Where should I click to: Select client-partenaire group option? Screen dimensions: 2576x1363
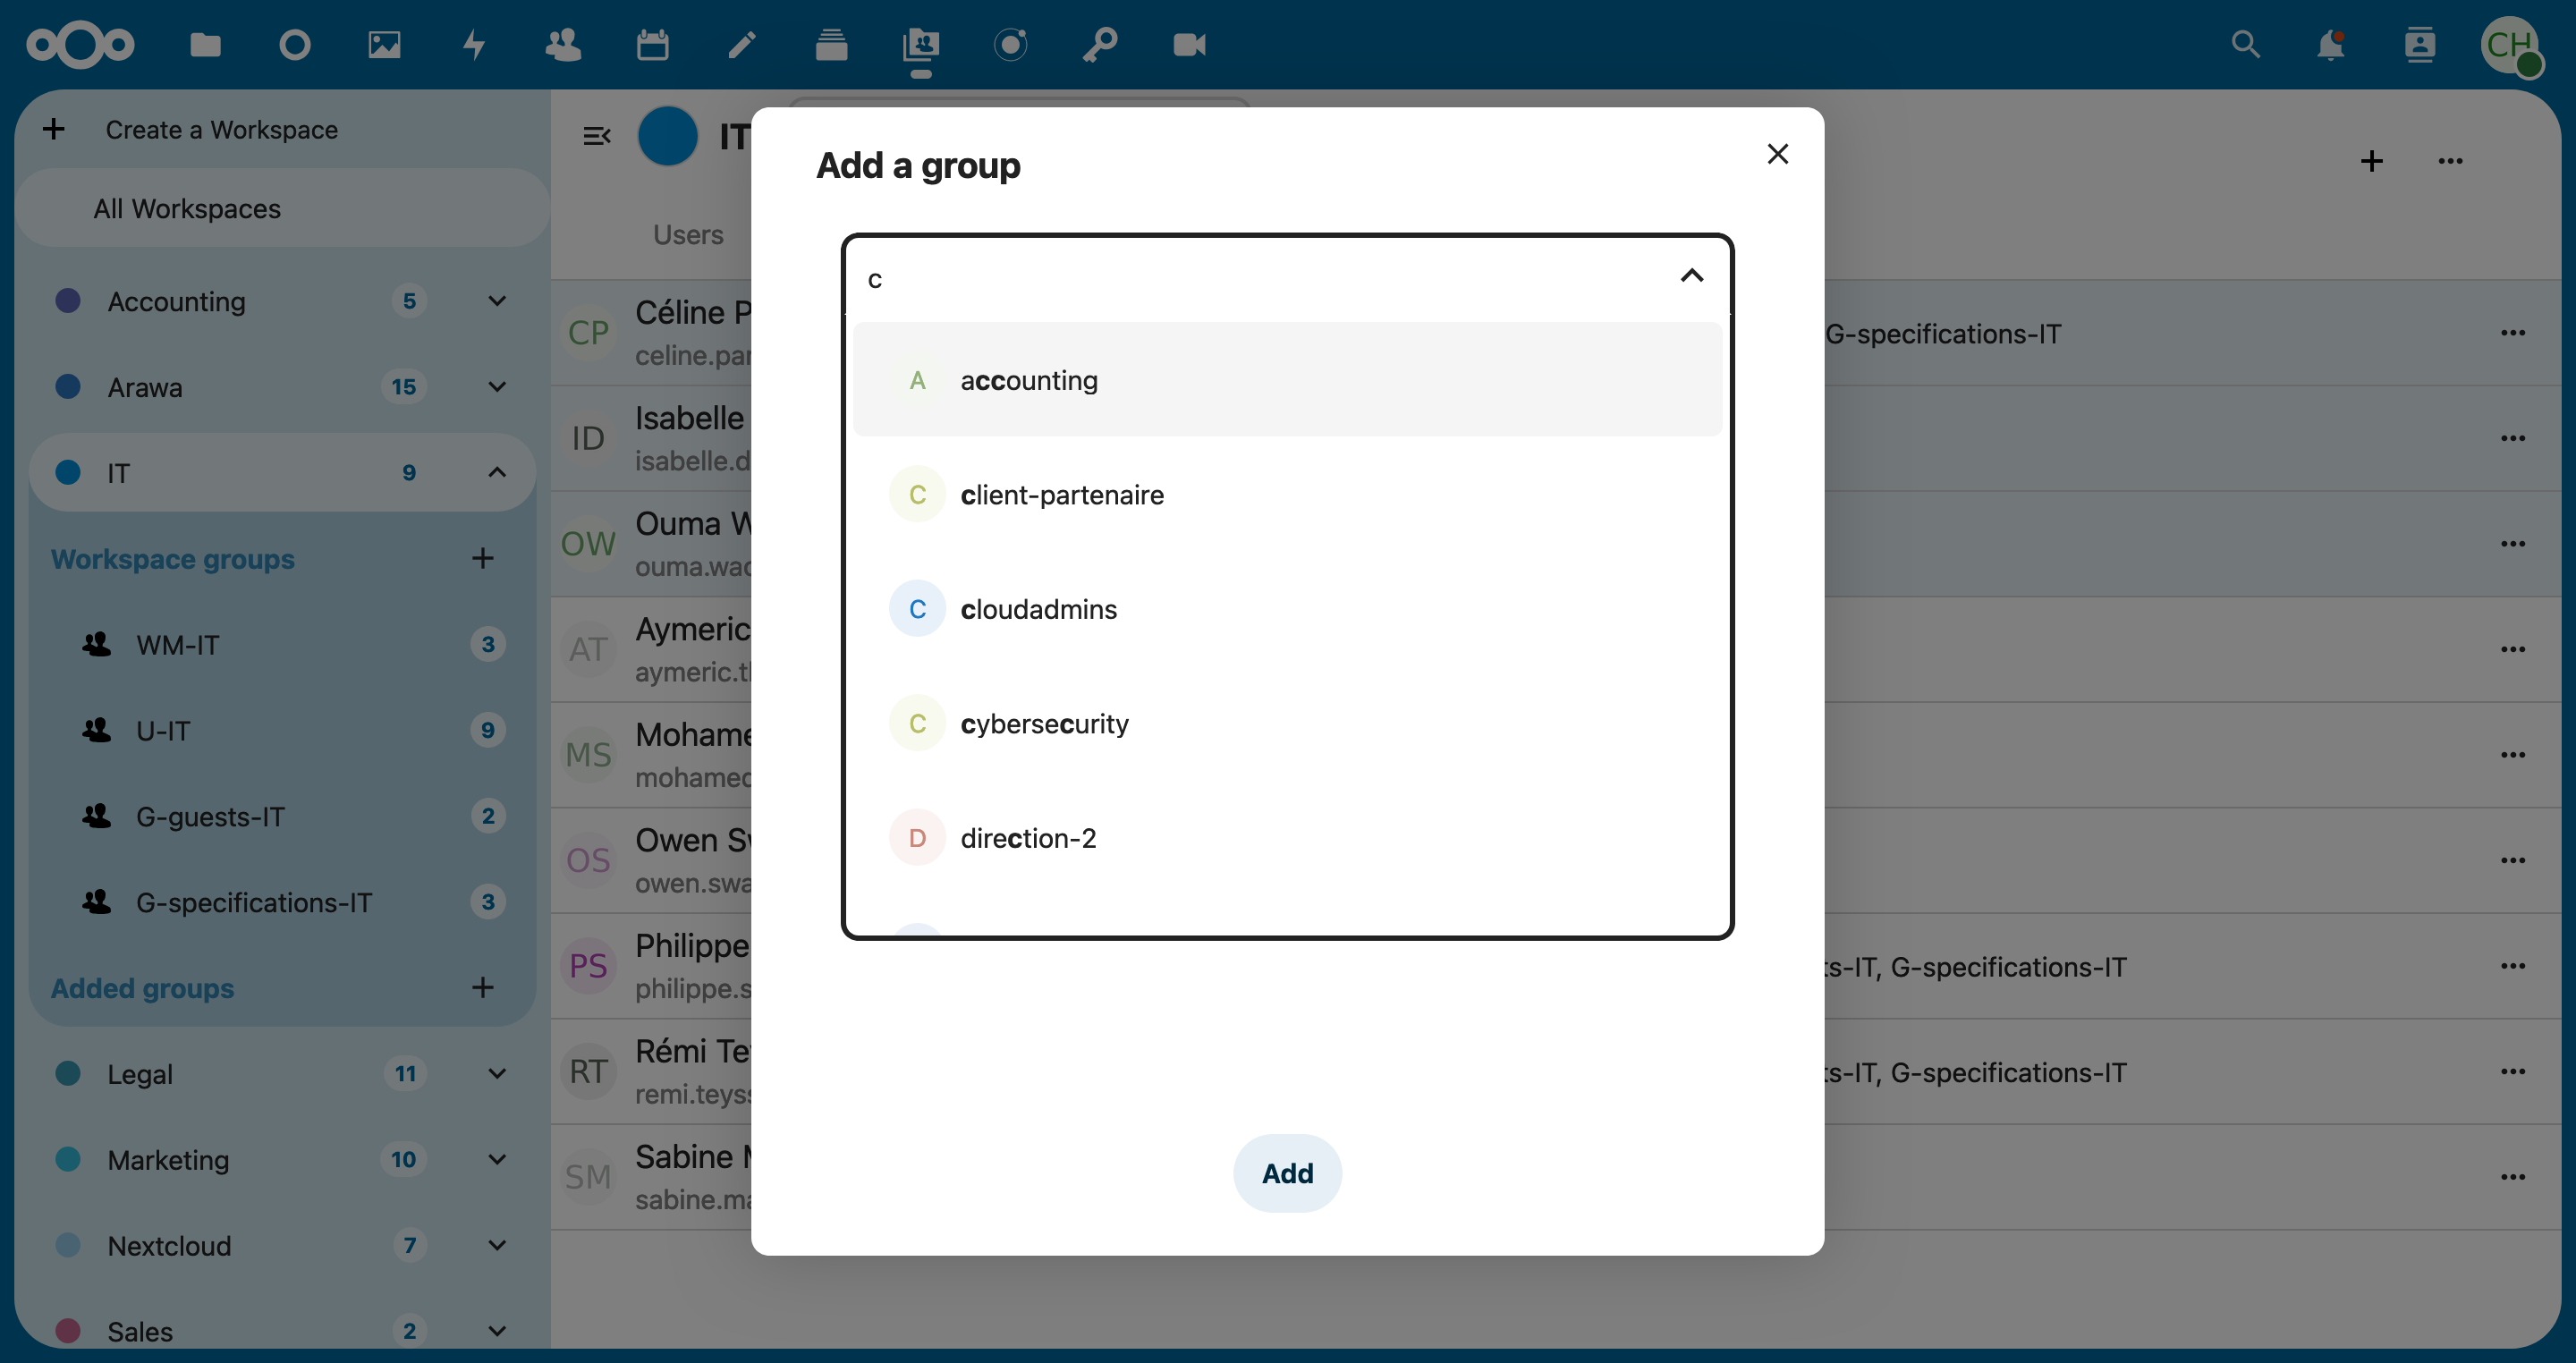pyautogui.click(x=1061, y=494)
